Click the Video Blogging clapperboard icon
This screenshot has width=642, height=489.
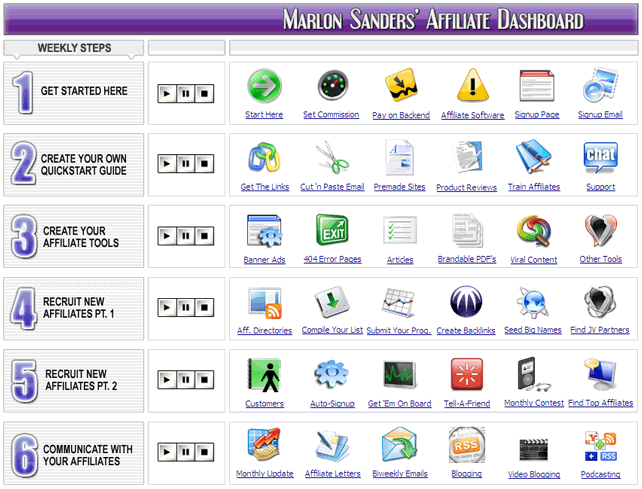533,447
